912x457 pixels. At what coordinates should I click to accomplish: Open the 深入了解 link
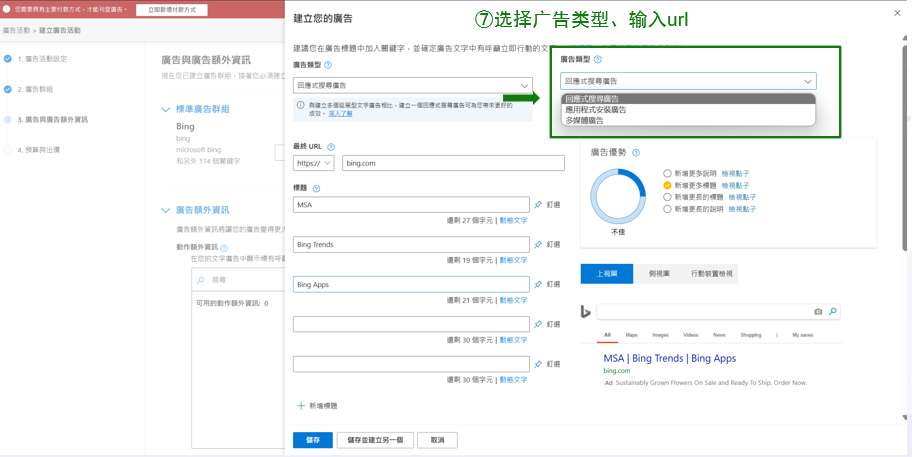(x=340, y=113)
